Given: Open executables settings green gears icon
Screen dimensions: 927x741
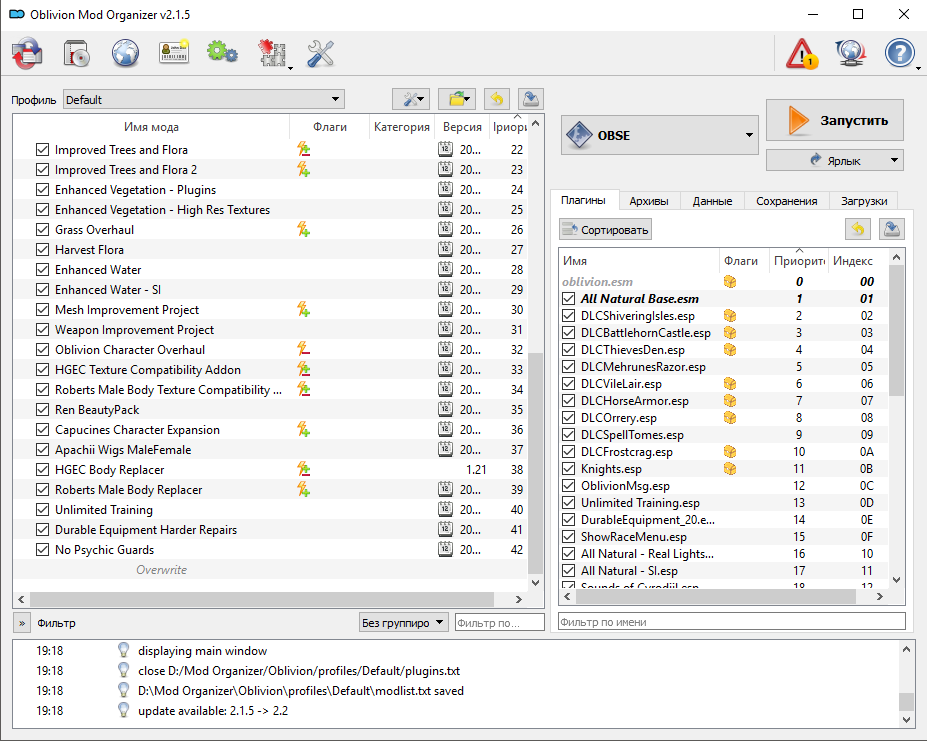Looking at the screenshot, I should [222, 52].
